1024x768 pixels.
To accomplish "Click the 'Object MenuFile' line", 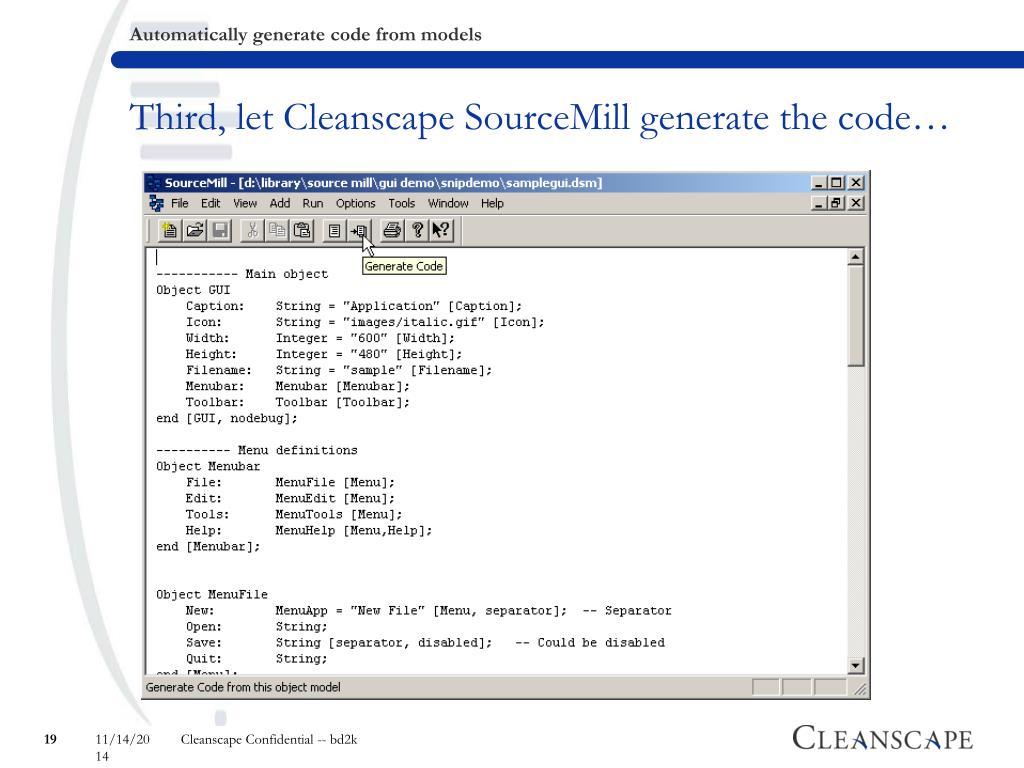I will coord(212,594).
